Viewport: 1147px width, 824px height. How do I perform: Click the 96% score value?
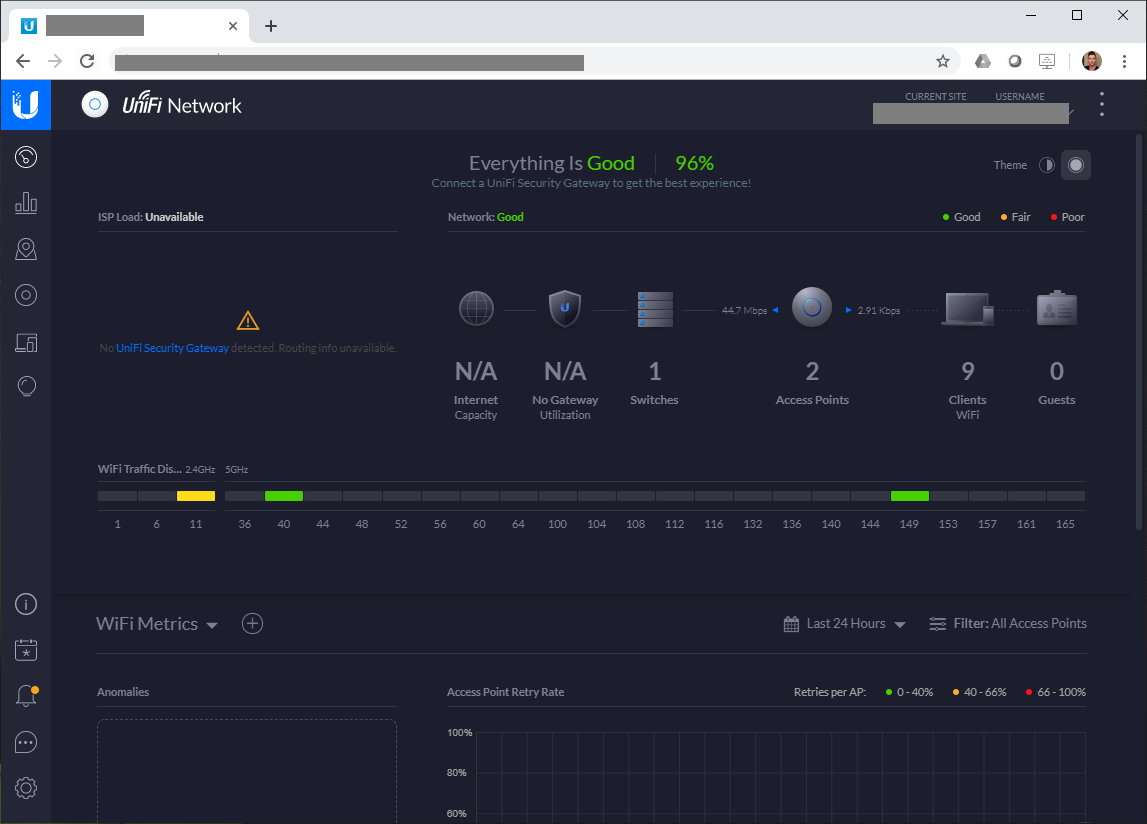point(694,163)
